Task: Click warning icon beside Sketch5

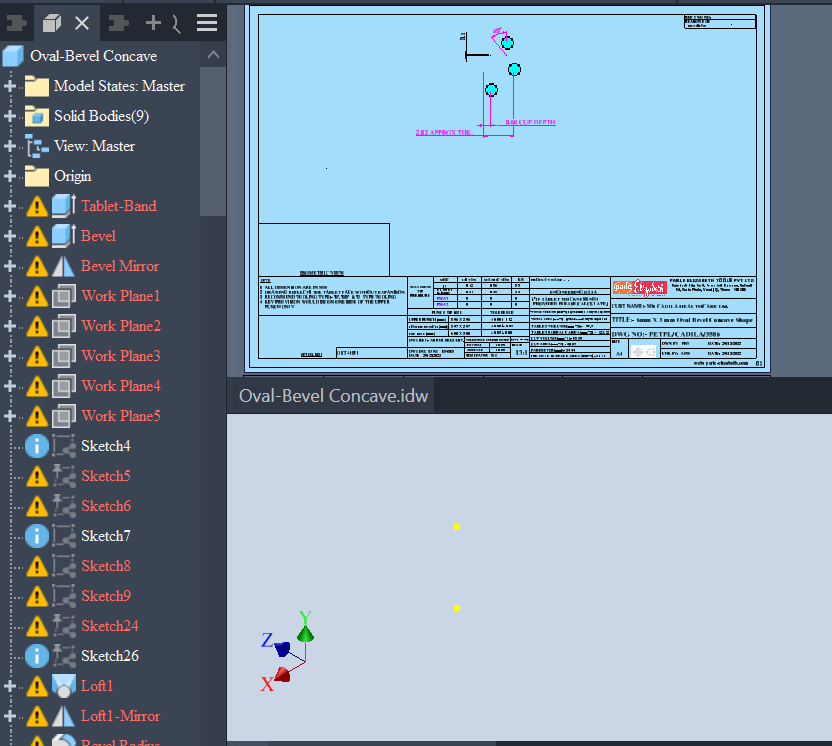Action: pyautogui.click(x=37, y=476)
